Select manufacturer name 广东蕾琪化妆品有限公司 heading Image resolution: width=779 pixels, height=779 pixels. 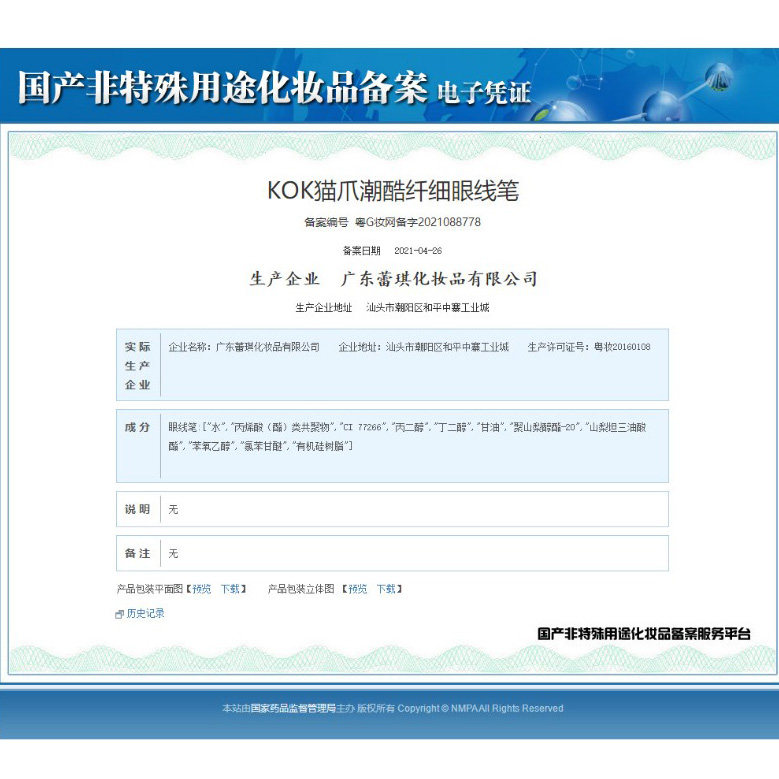(x=439, y=279)
